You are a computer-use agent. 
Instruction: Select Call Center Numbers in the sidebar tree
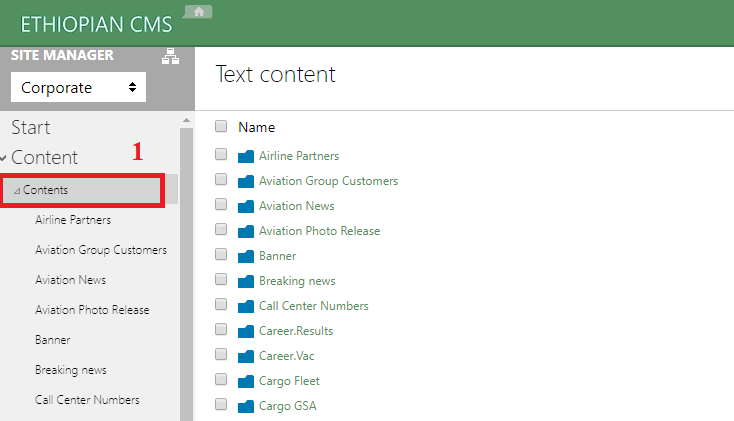pos(87,400)
